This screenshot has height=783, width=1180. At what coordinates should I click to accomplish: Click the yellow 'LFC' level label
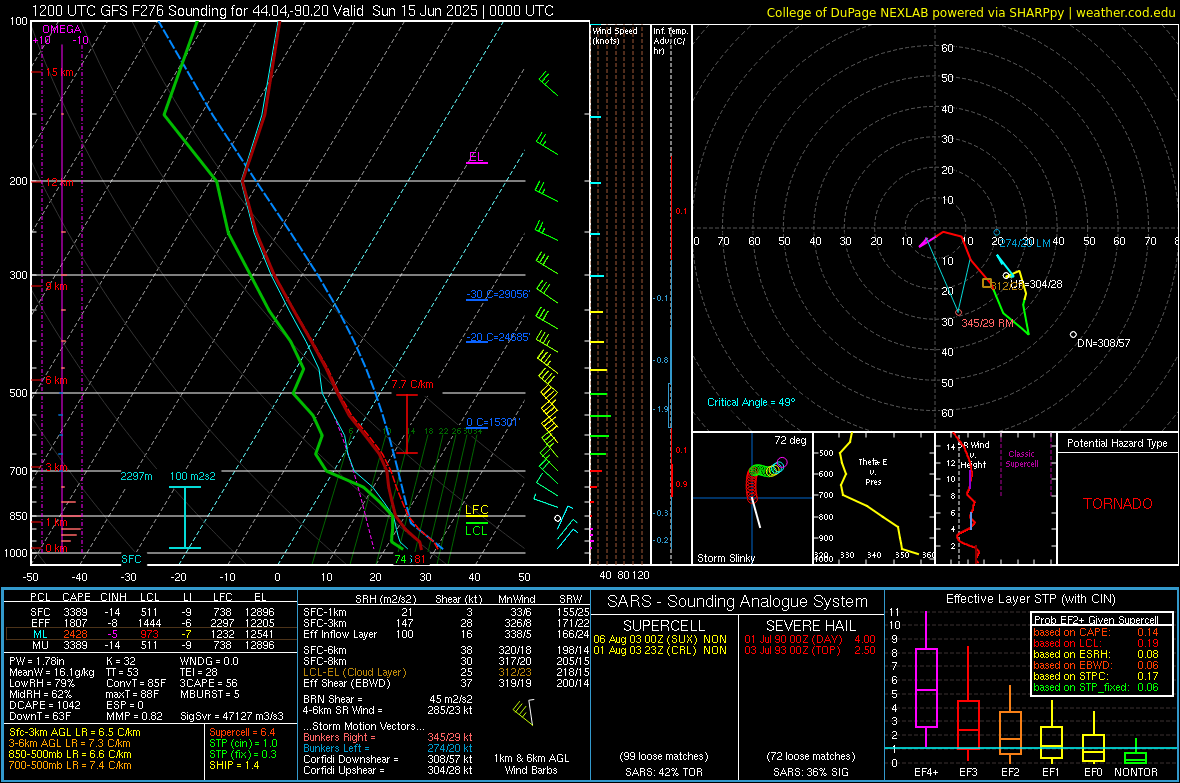(476, 510)
